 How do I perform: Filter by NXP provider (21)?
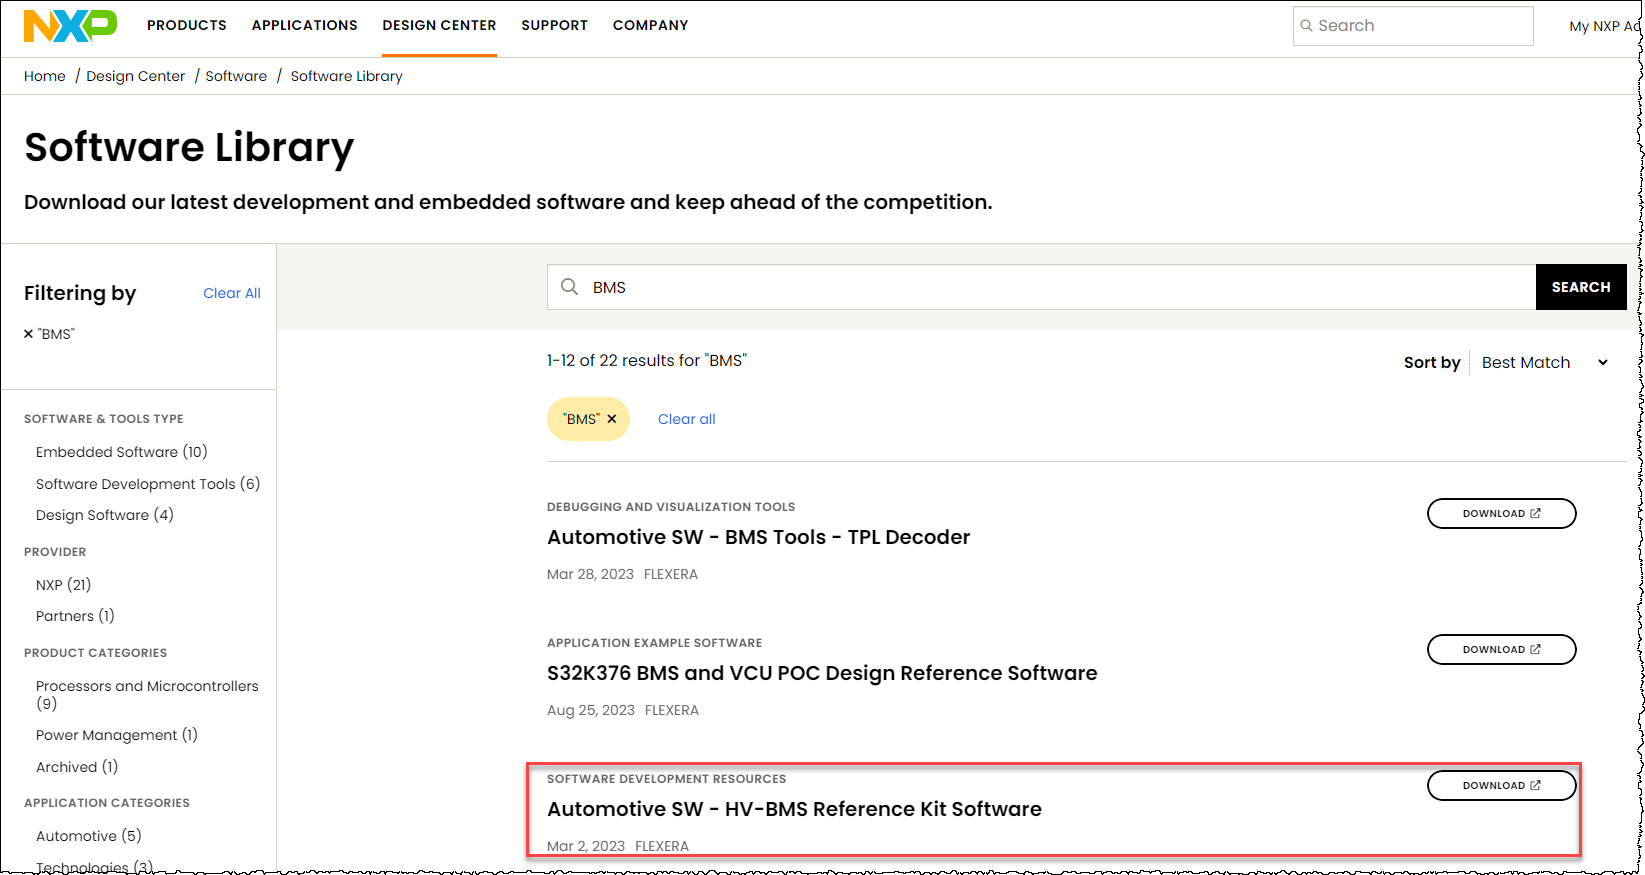(x=63, y=585)
